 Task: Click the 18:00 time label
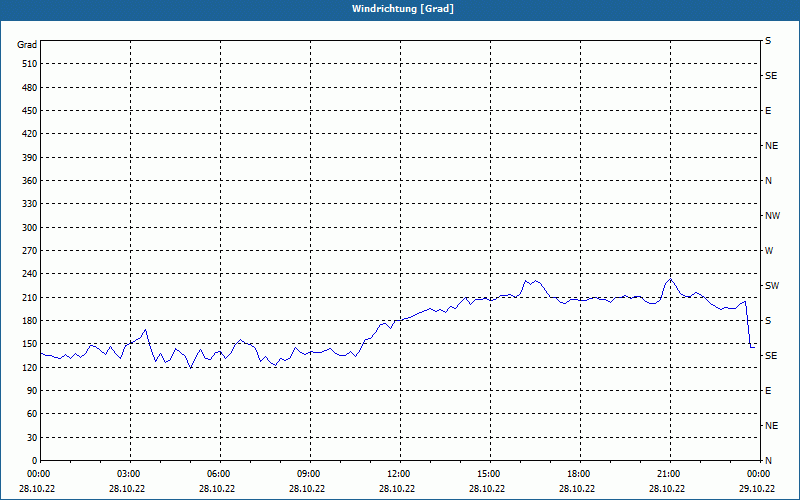coord(578,474)
